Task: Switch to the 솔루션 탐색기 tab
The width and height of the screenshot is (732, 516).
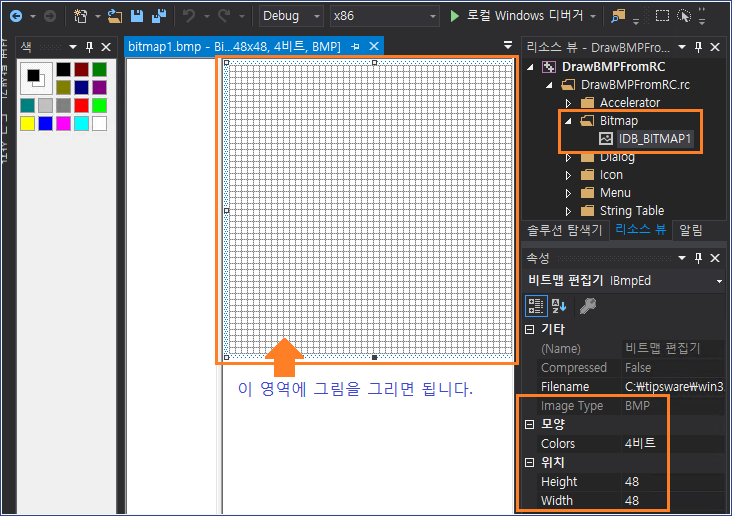Action: [565, 230]
